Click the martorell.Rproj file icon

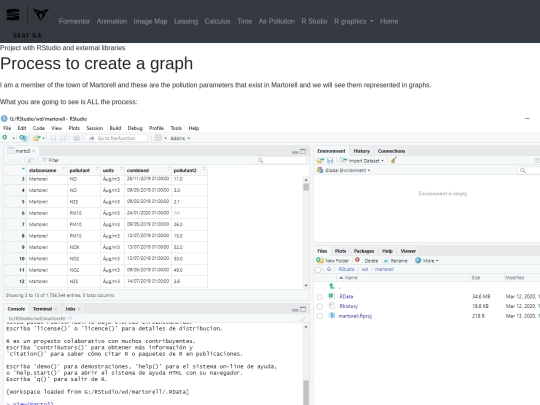[332, 315]
